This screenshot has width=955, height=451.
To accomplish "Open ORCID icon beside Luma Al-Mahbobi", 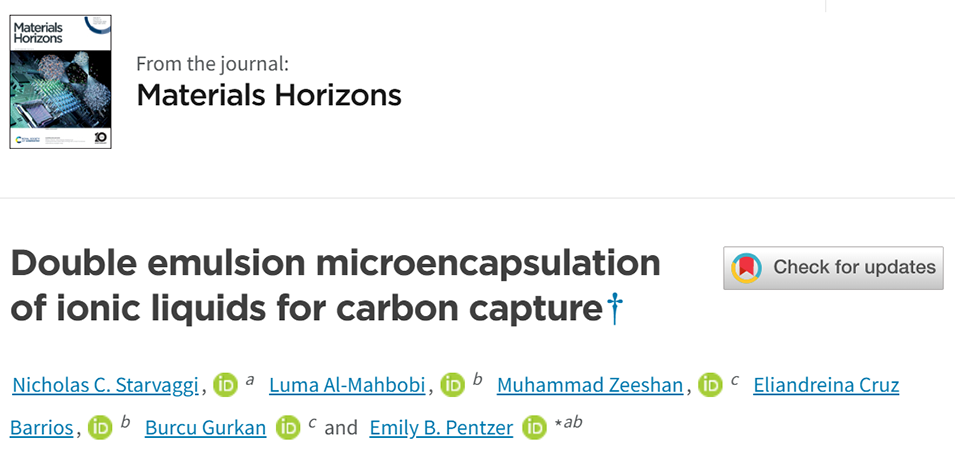I will (453, 385).
